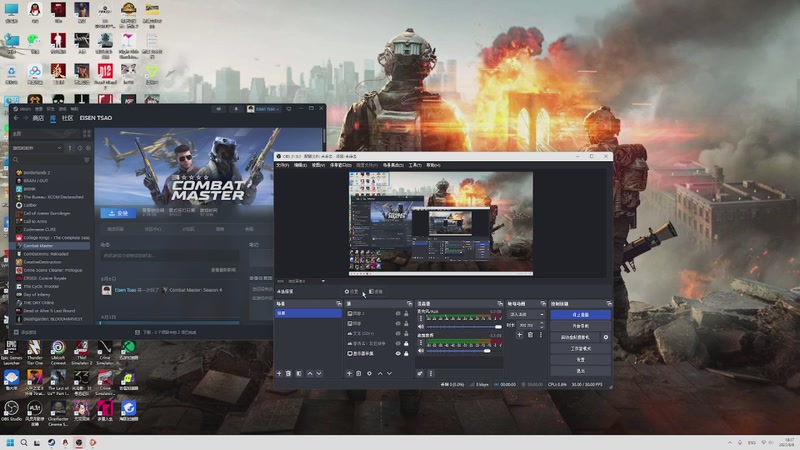Open The Last of Us Part I desktop shortcut

(x=58, y=382)
